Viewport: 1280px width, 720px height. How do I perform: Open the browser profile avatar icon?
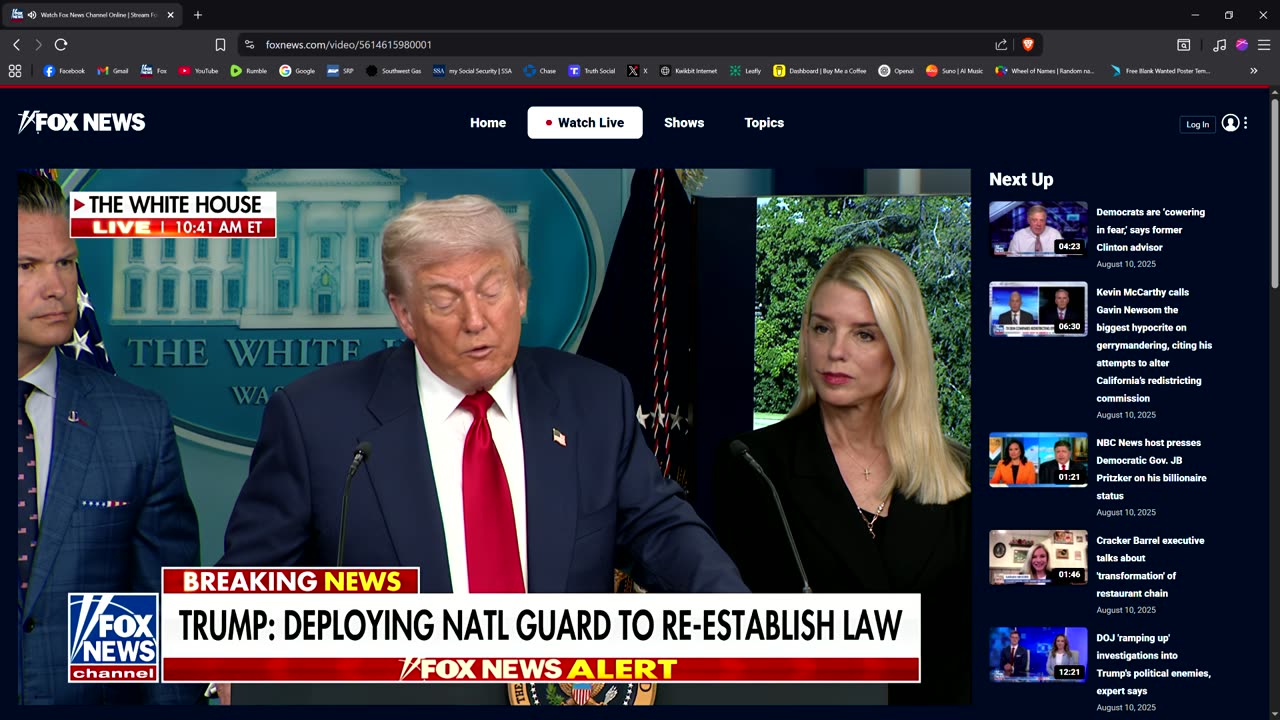point(1242,45)
